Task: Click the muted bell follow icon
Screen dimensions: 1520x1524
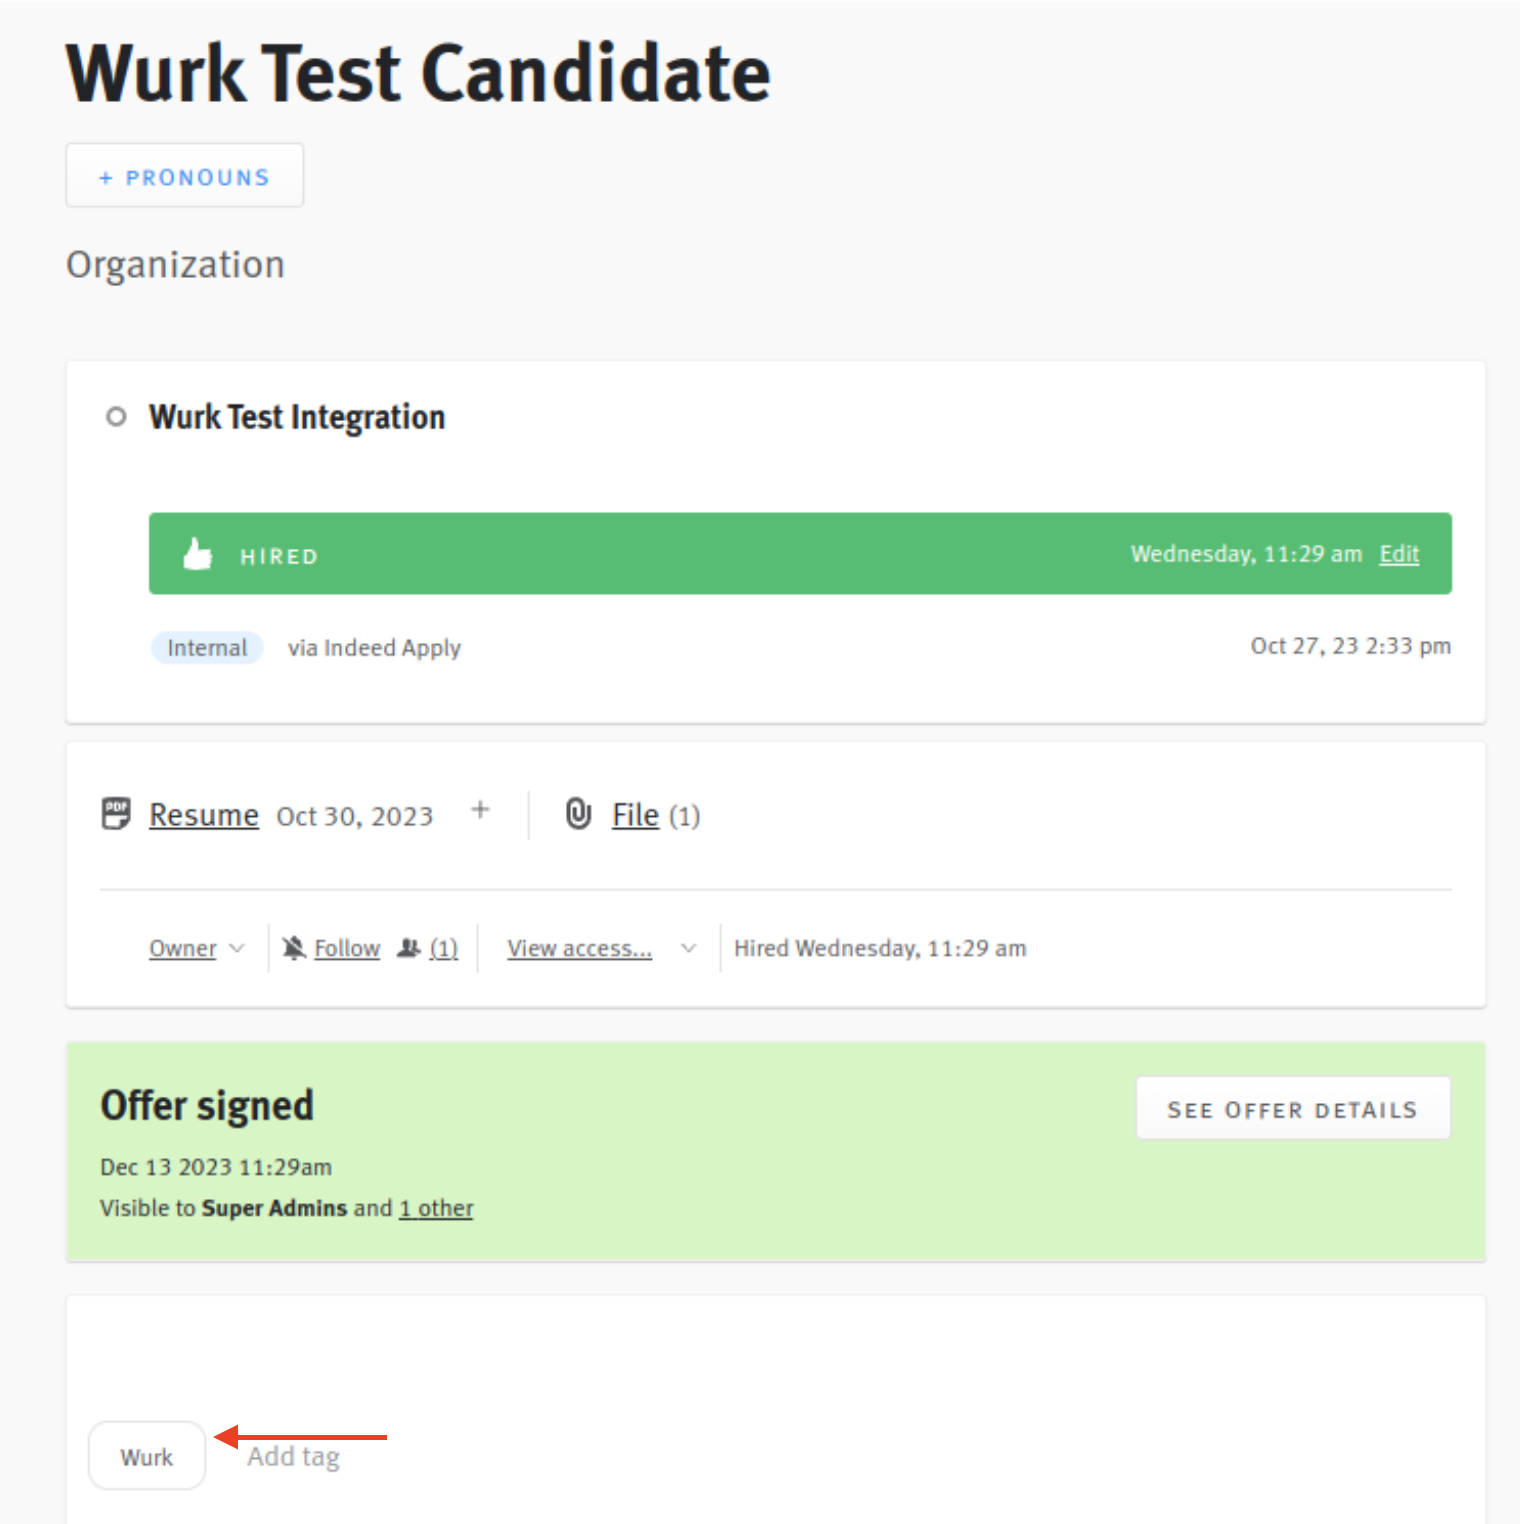Action: [x=294, y=948]
